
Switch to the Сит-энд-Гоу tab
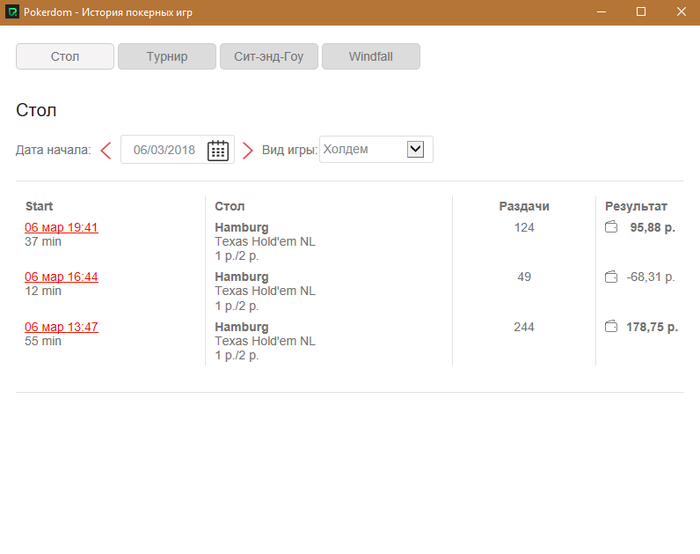tap(269, 56)
